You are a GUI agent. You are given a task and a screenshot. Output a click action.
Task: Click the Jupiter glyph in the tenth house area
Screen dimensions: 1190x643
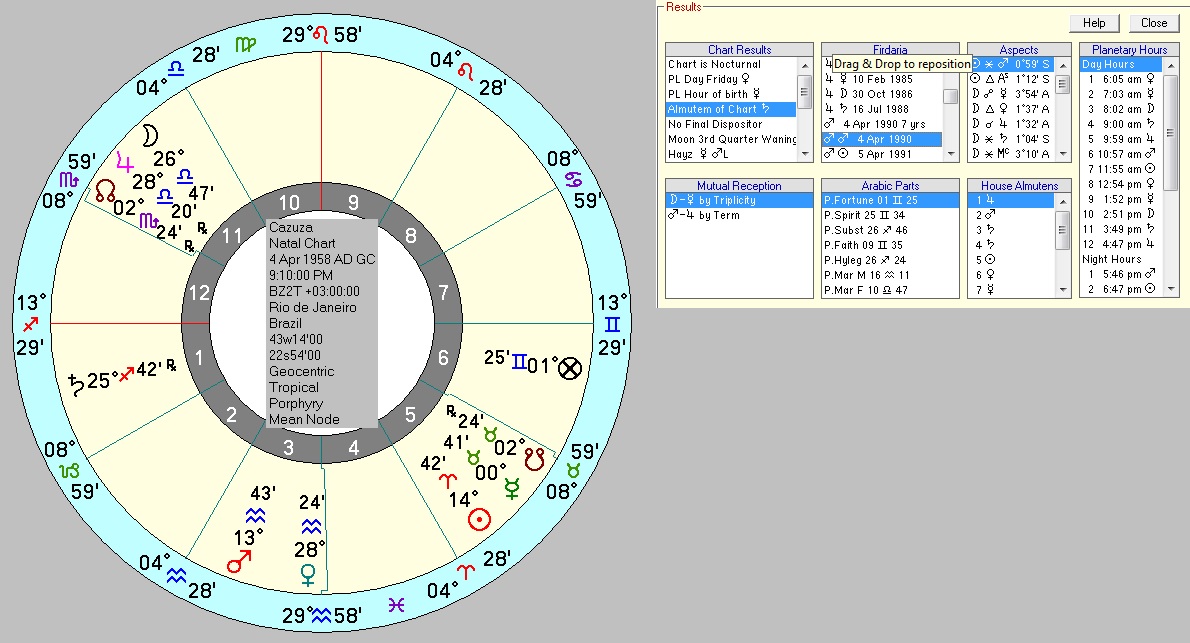pos(124,161)
